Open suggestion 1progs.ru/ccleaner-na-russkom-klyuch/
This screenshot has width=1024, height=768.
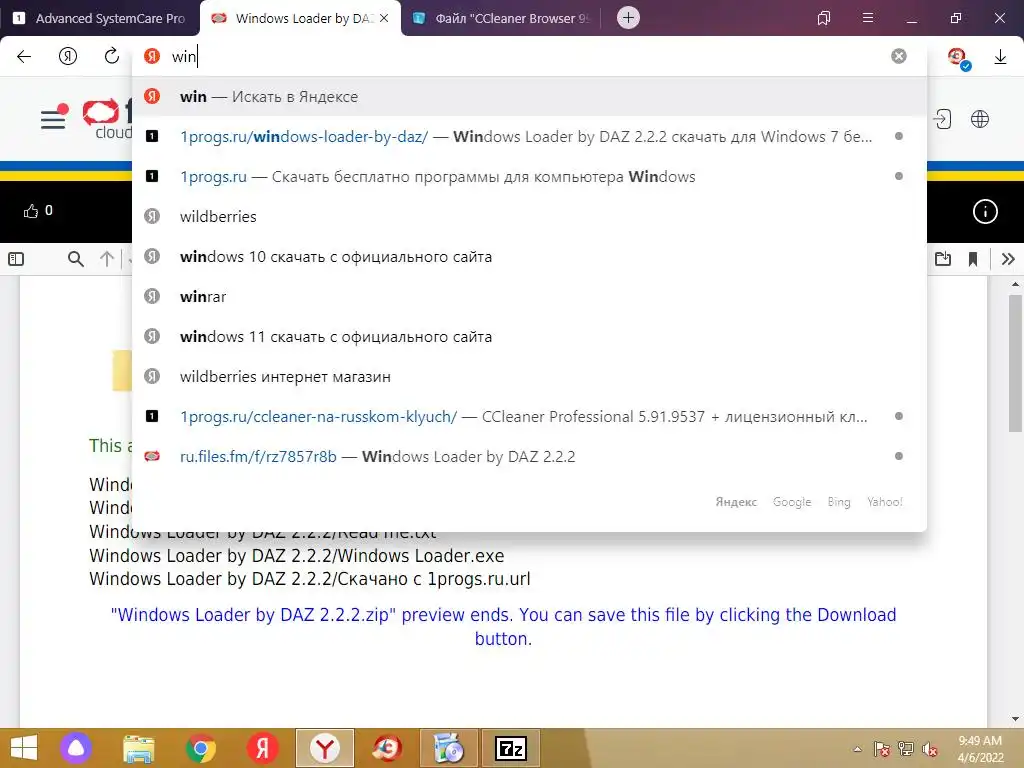pyautogui.click(x=529, y=417)
